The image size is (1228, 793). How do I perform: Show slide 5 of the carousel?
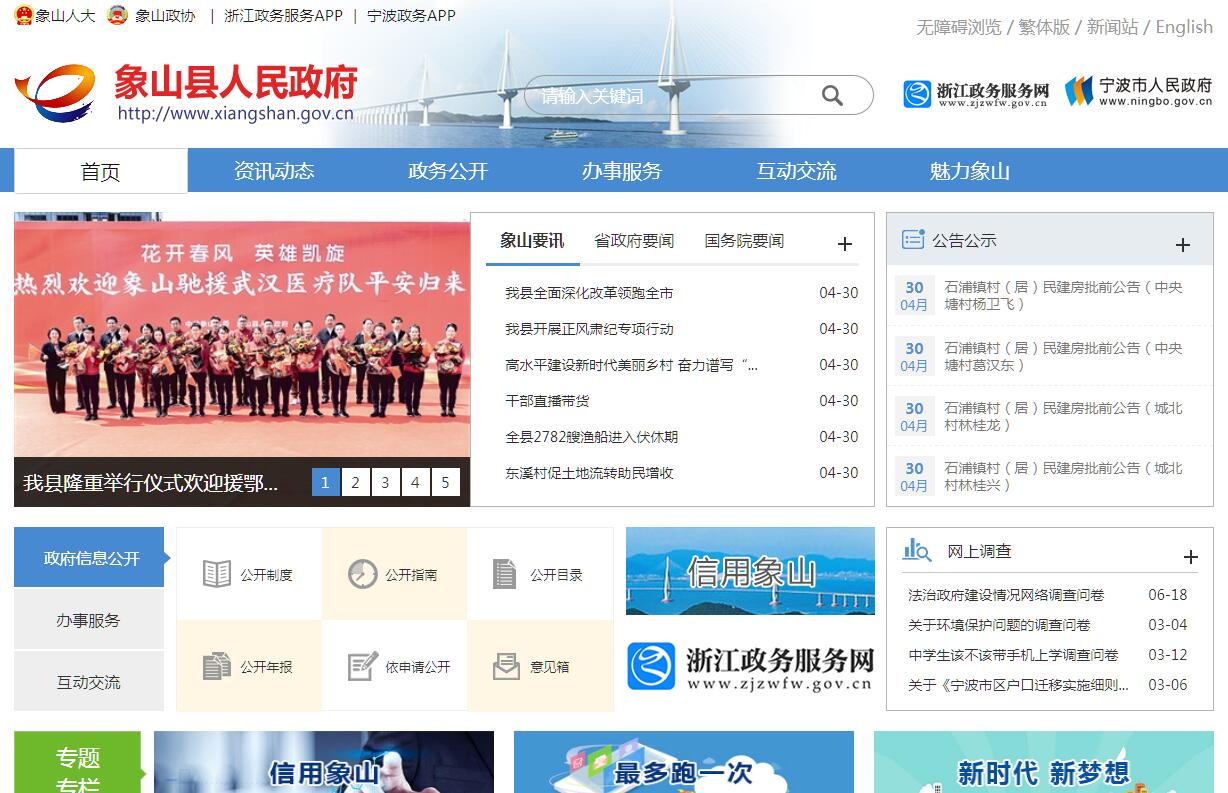click(445, 482)
